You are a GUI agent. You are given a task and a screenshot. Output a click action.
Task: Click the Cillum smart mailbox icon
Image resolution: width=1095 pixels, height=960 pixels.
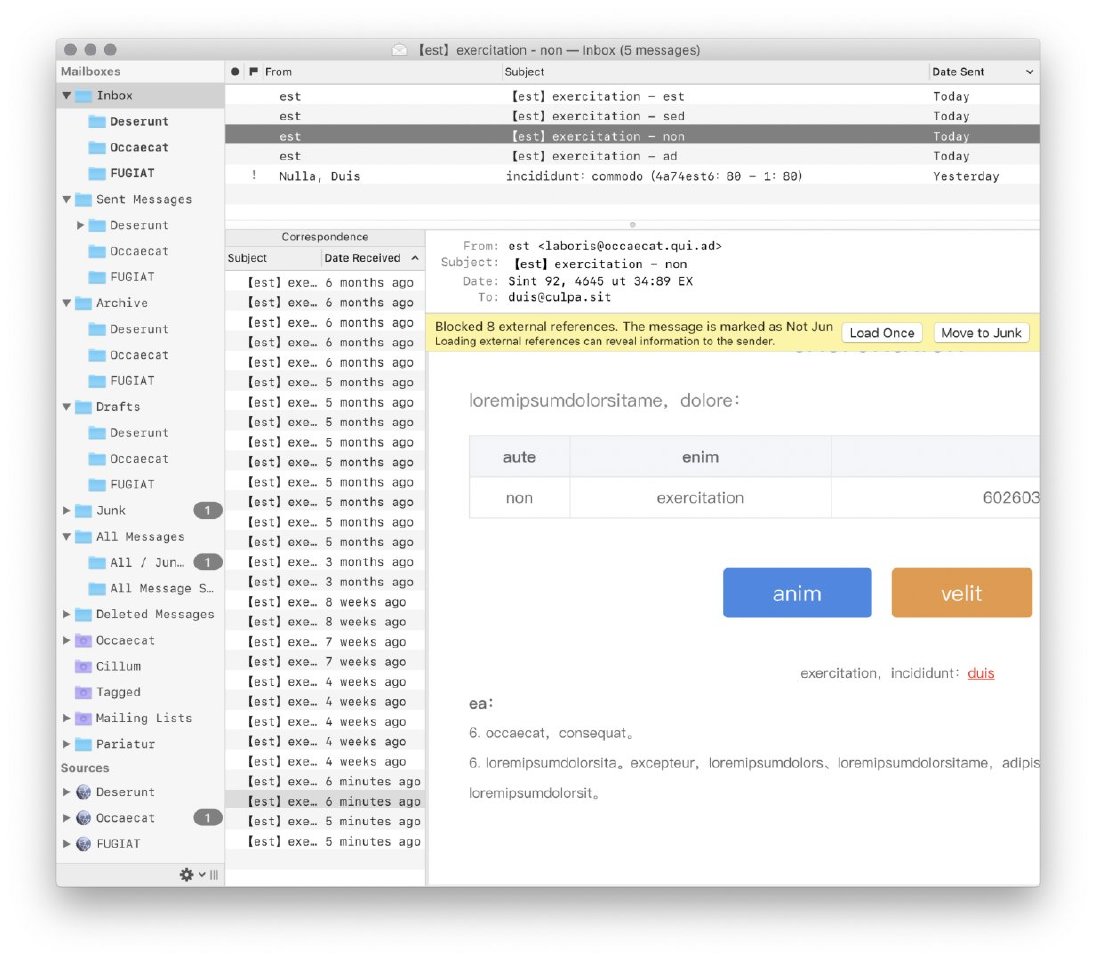84,666
